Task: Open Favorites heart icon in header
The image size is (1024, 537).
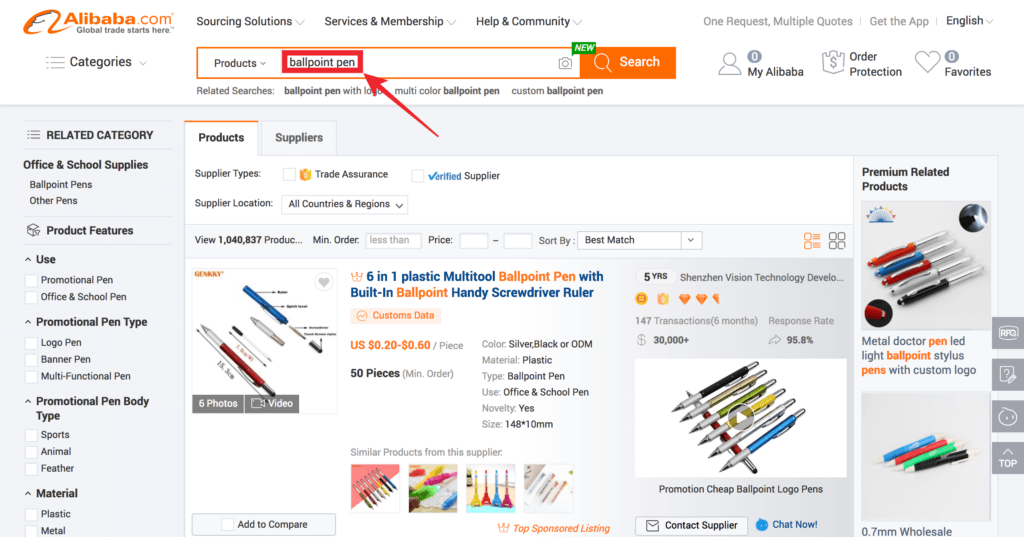Action: point(927,63)
